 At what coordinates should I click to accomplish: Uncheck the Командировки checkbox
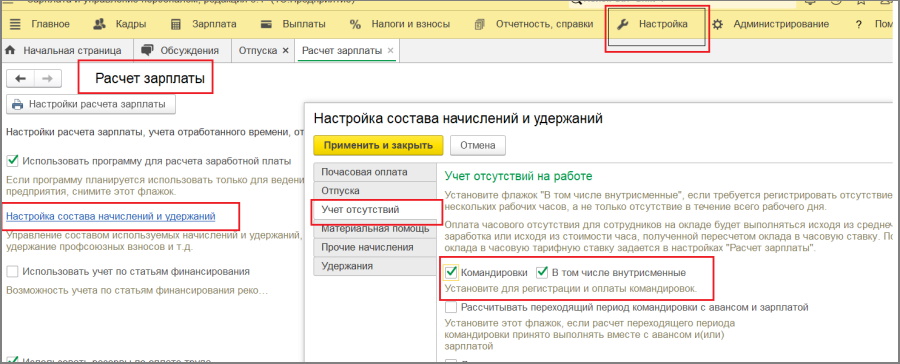point(452,272)
